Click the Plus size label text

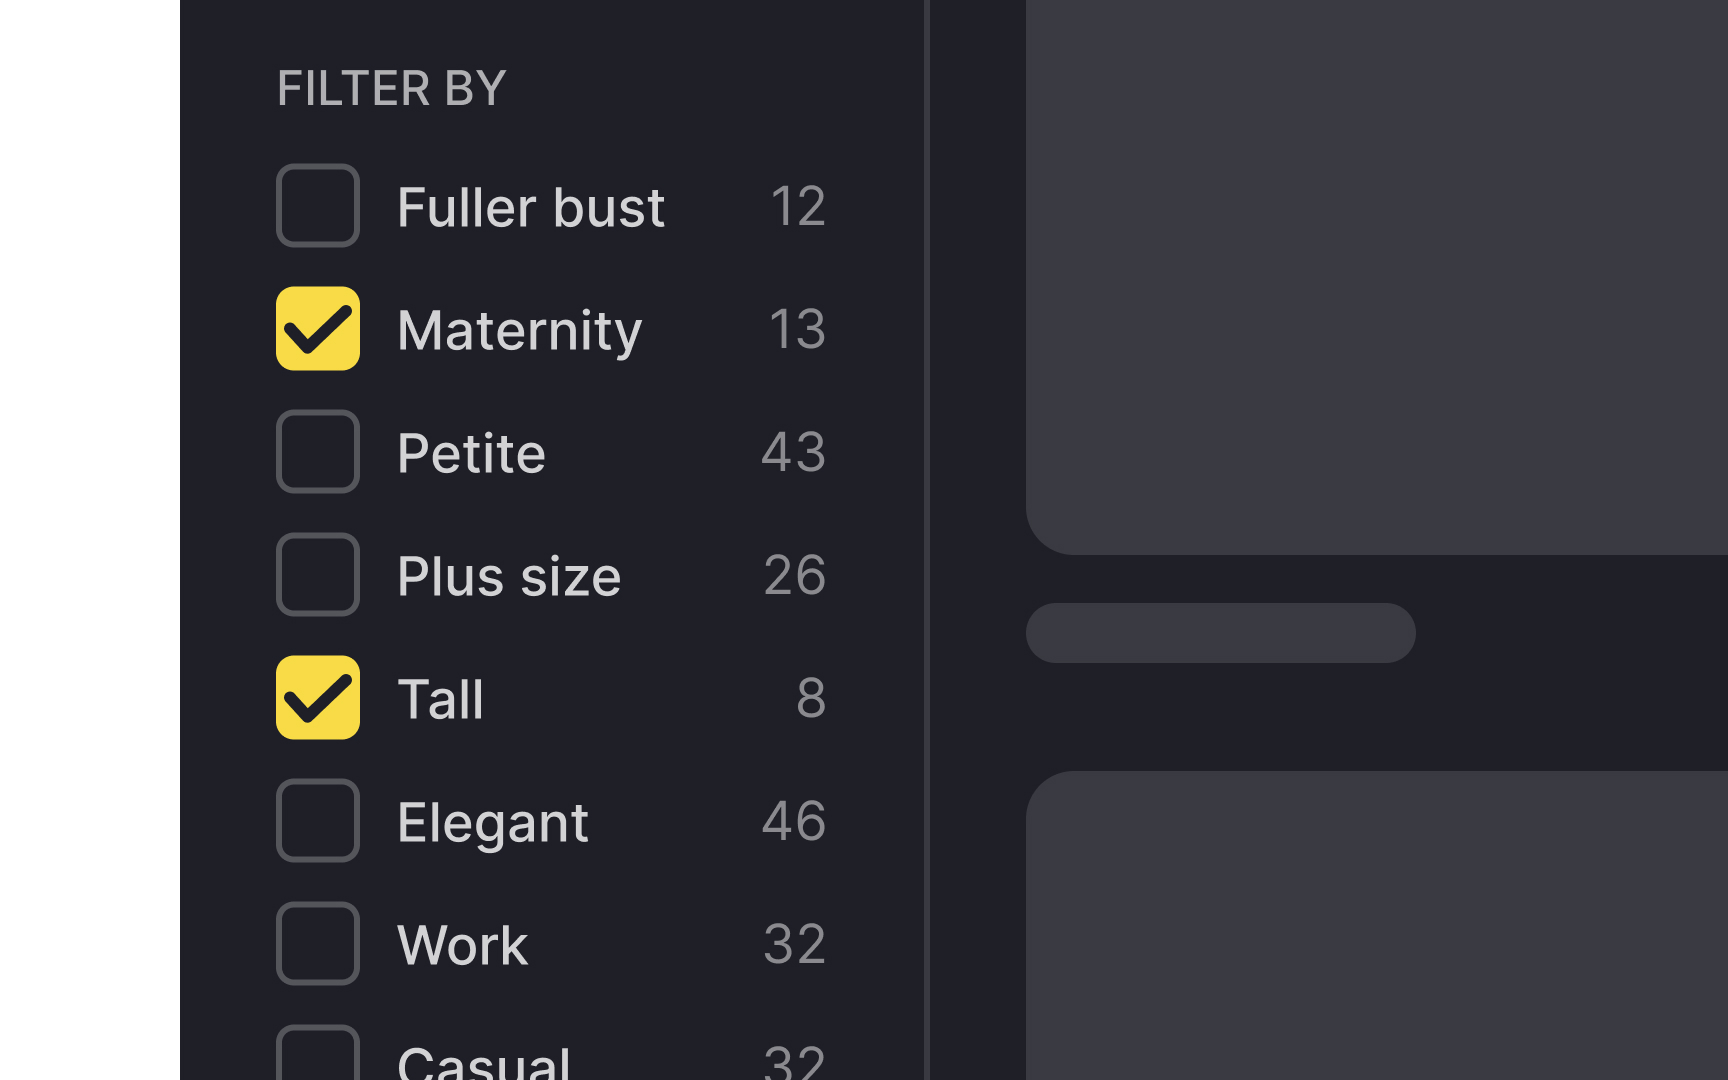click(509, 574)
